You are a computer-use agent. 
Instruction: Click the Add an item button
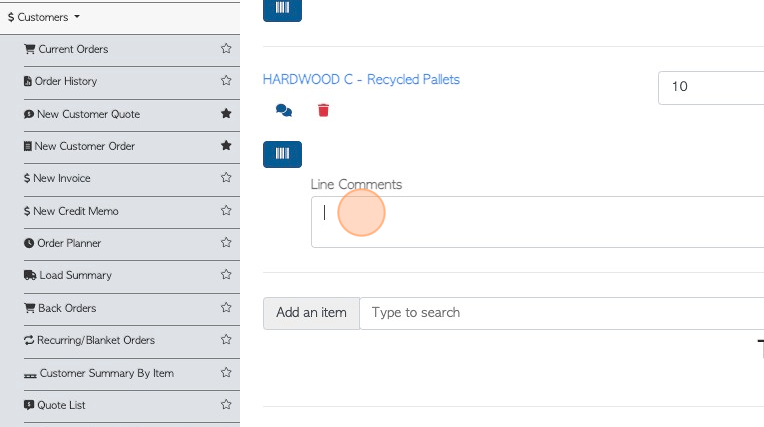point(311,313)
